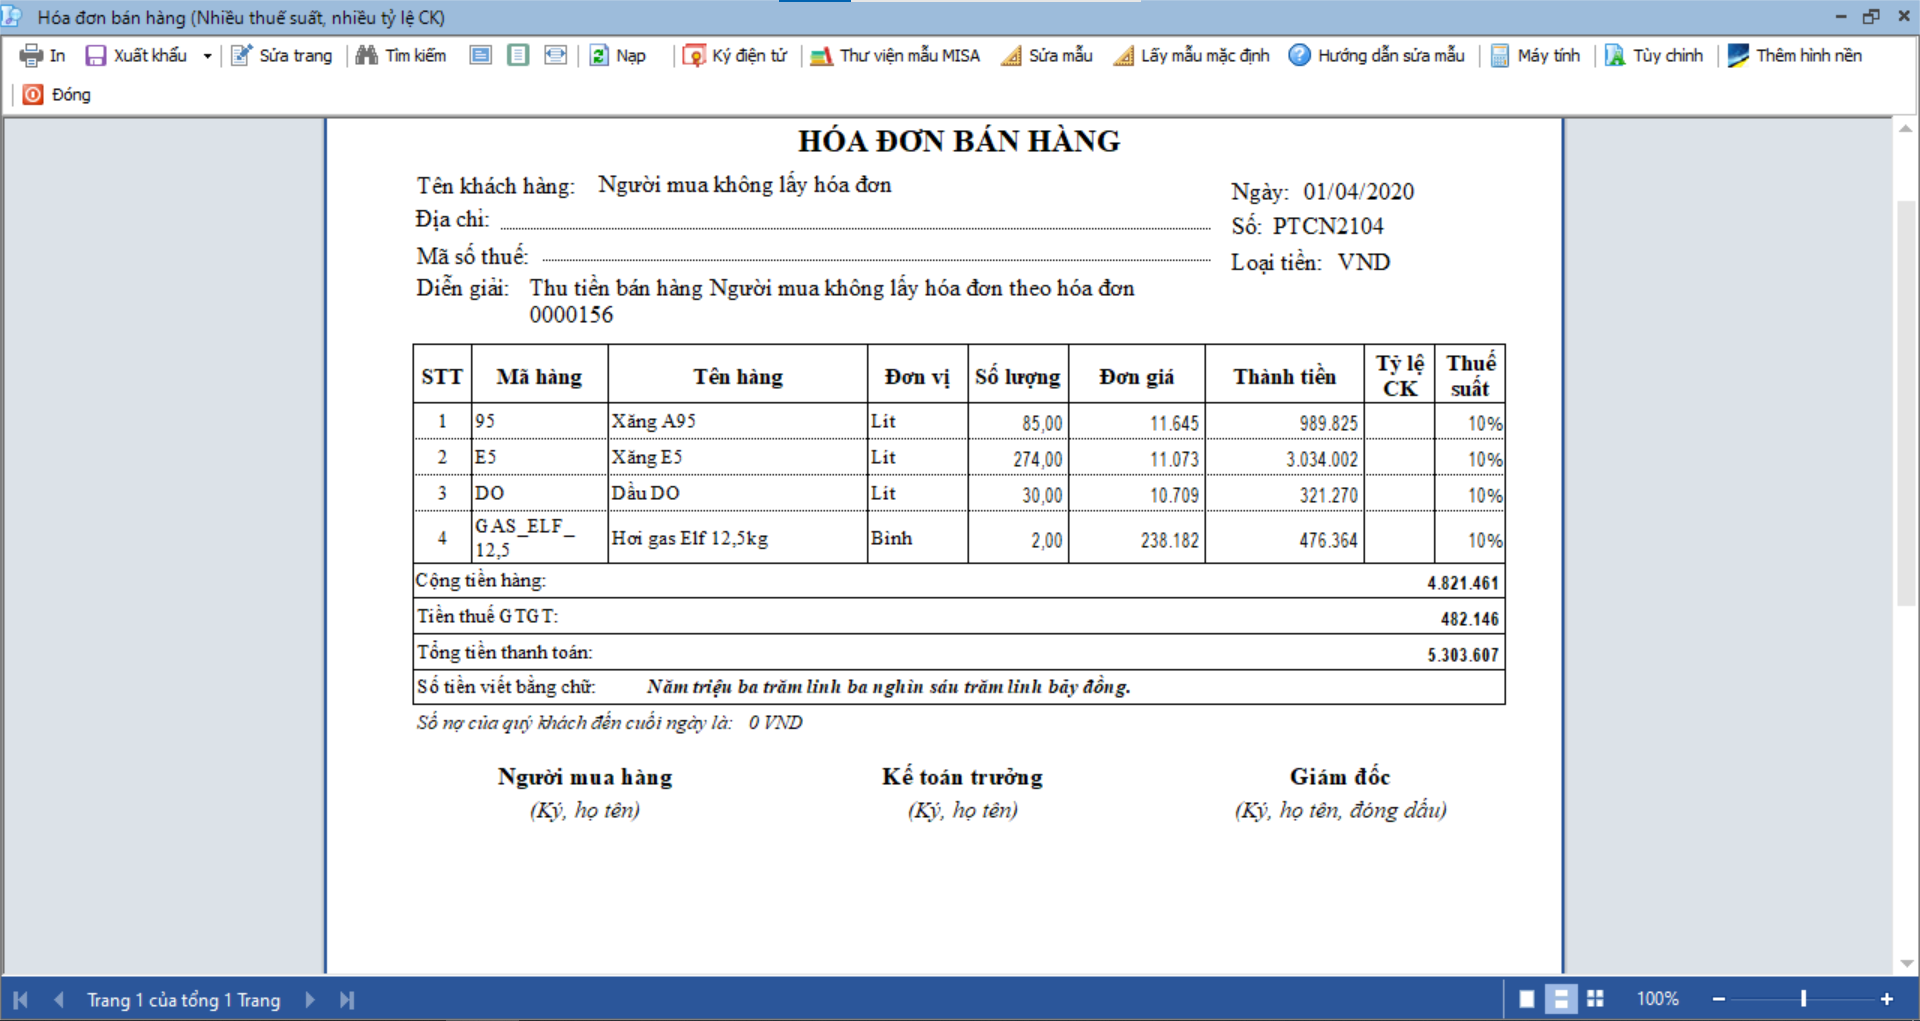This screenshot has width=1920, height=1021.
Task: Toggle continuous page view mode
Action: 1560,999
